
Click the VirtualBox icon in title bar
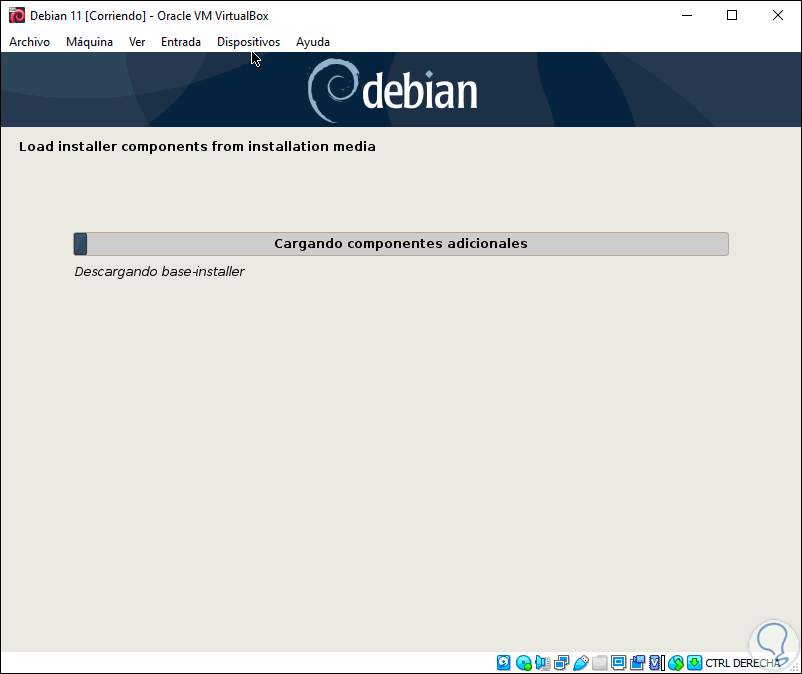point(16,15)
